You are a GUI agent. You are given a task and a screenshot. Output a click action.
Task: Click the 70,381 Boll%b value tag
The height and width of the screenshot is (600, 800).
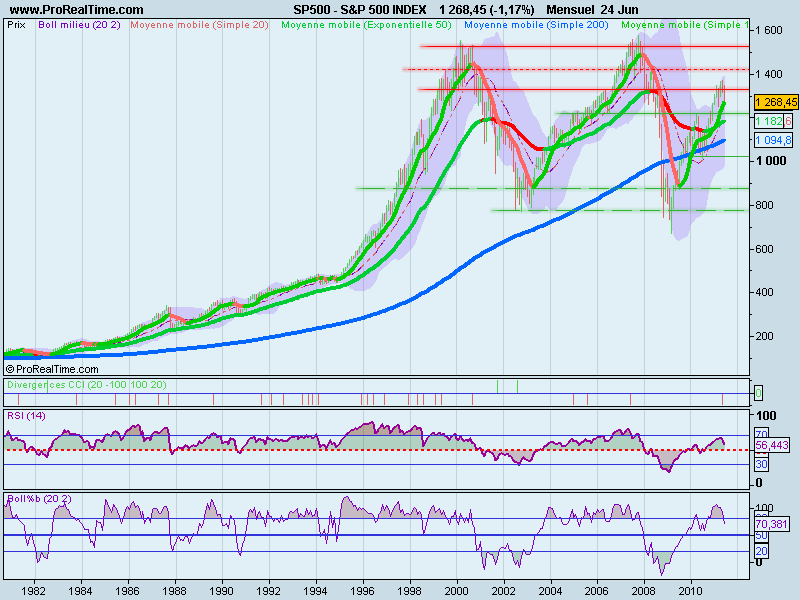click(x=772, y=524)
